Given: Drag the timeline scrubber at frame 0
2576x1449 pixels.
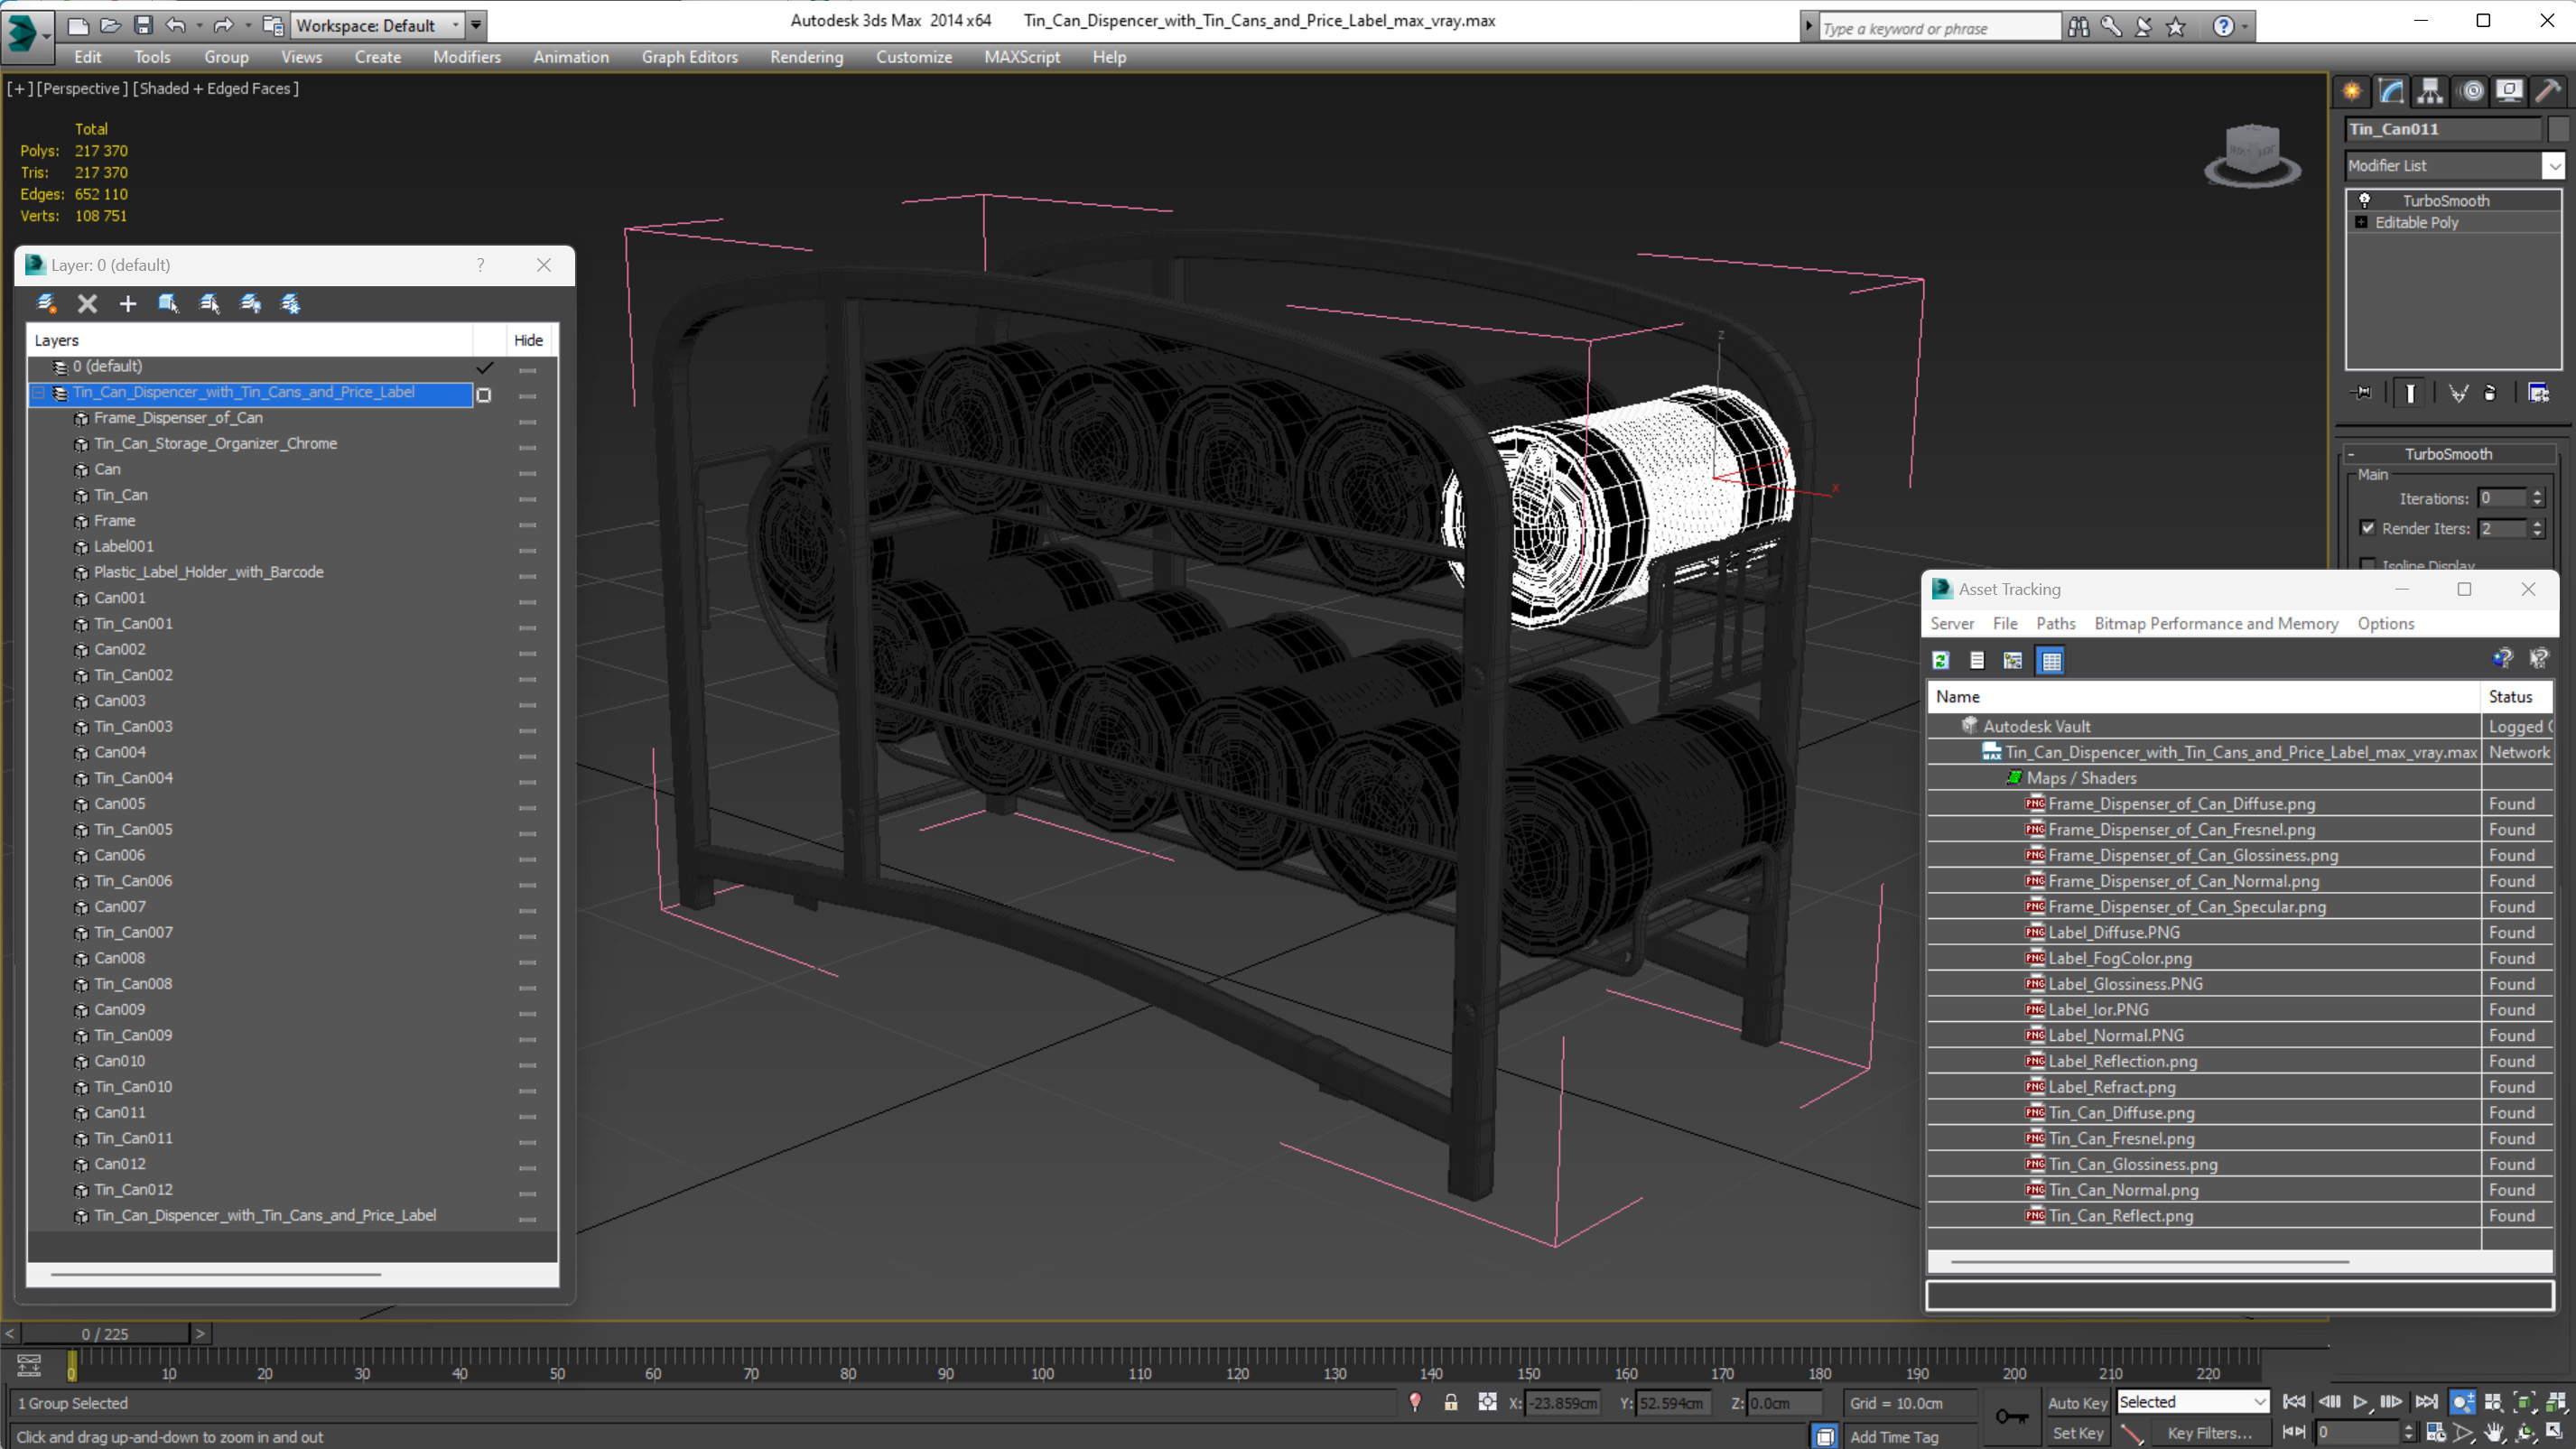Looking at the screenshot, I should point(70,1364).
